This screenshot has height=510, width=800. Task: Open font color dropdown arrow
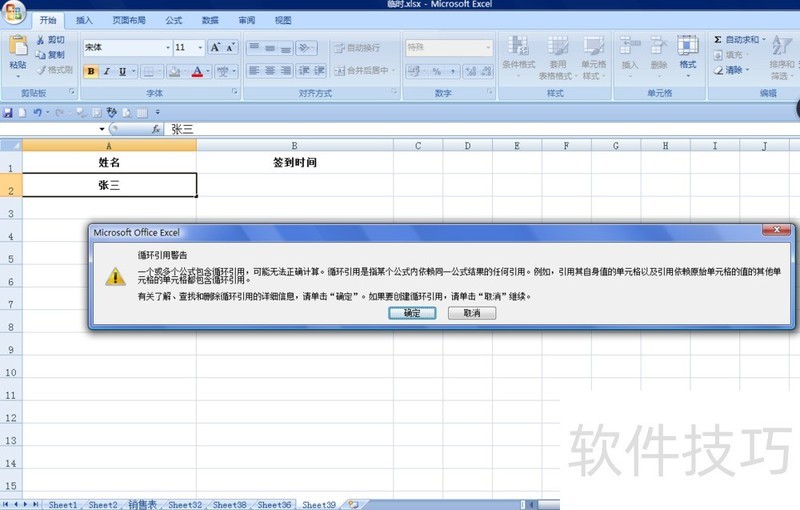click(208, 71)
